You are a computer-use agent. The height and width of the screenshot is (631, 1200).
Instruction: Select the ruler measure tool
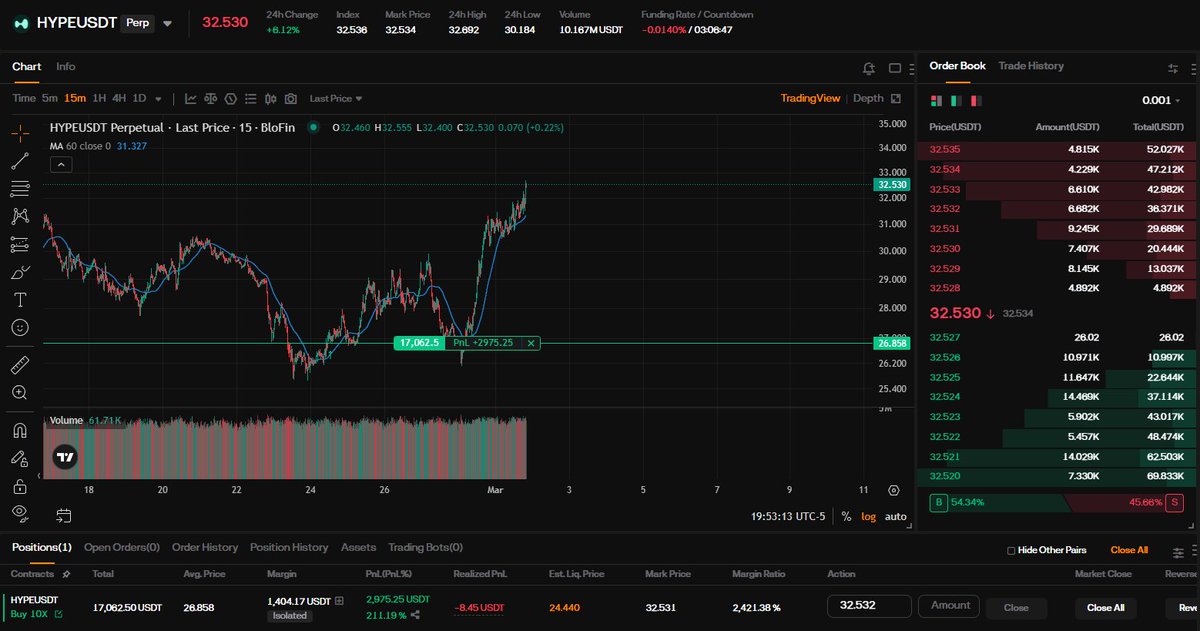[x=20, y=364]
